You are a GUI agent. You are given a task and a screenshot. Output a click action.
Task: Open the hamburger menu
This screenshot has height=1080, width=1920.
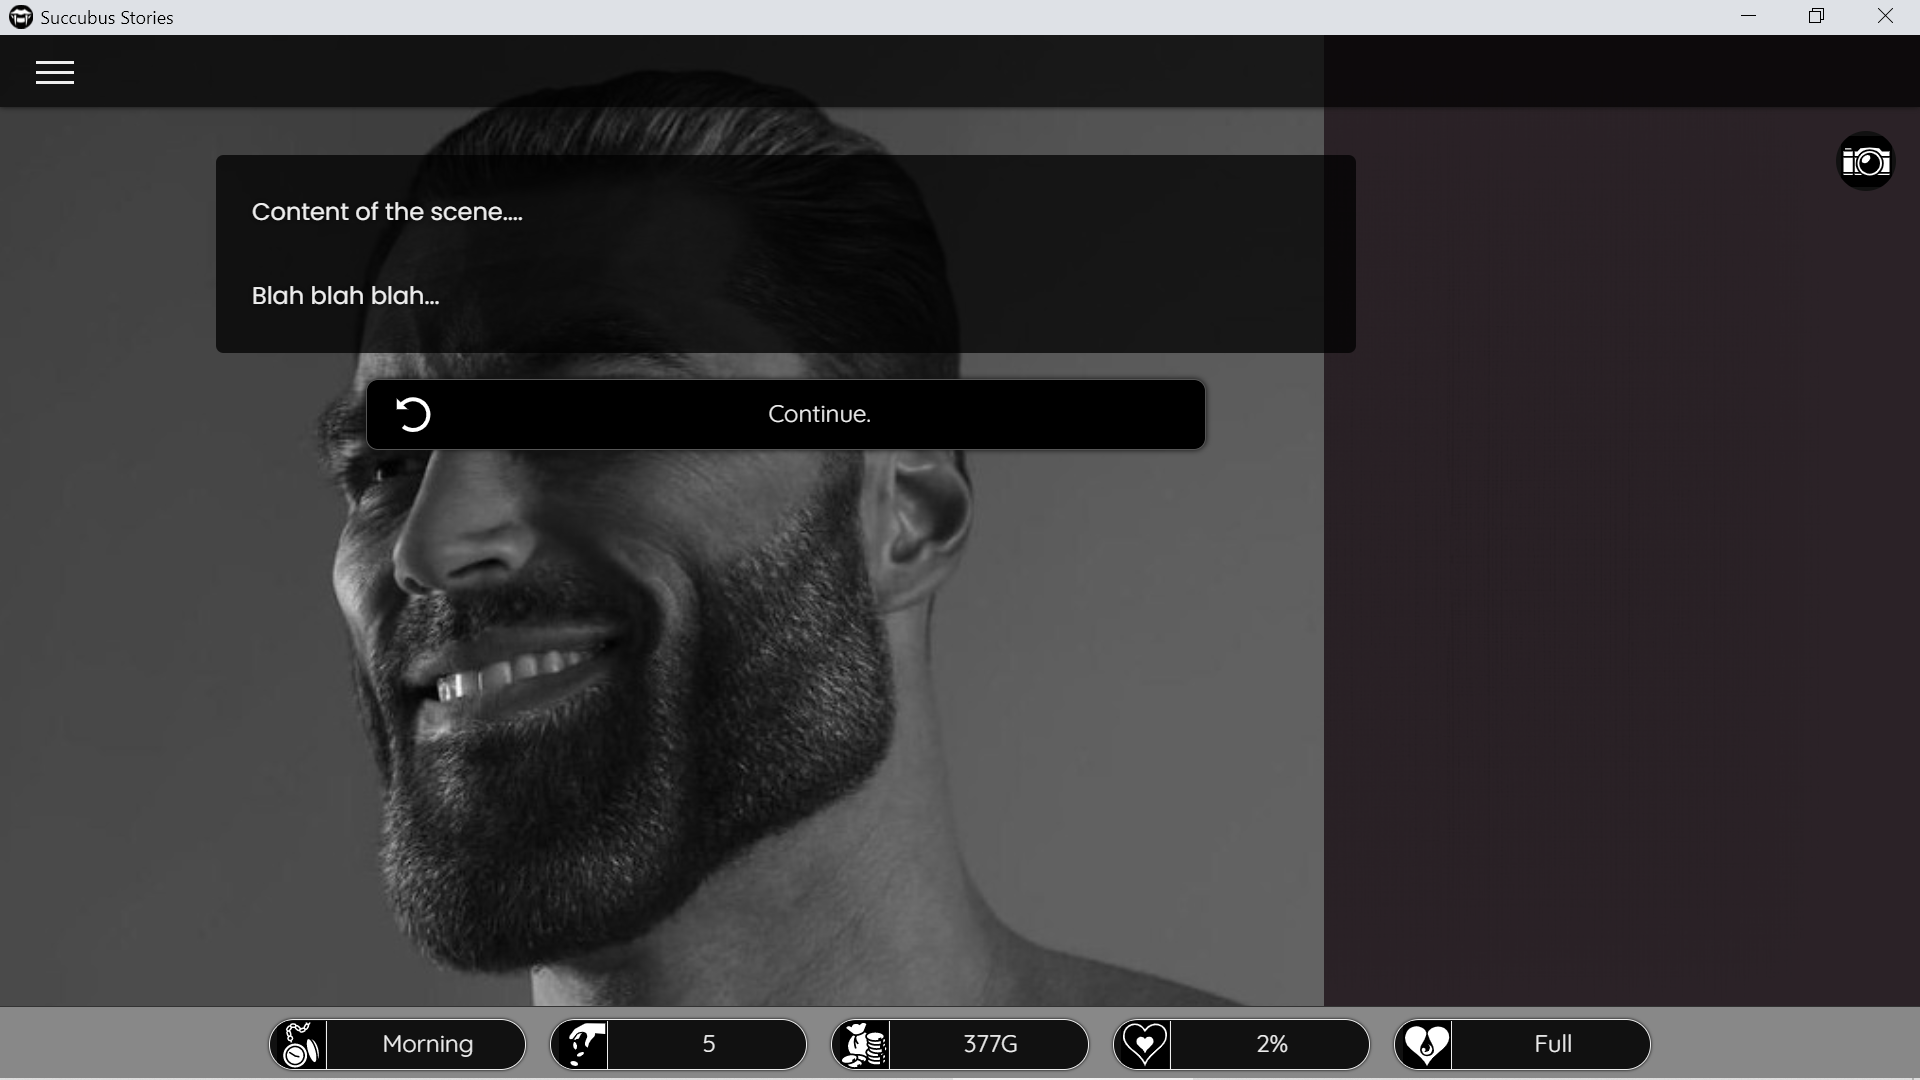(55, 72)
